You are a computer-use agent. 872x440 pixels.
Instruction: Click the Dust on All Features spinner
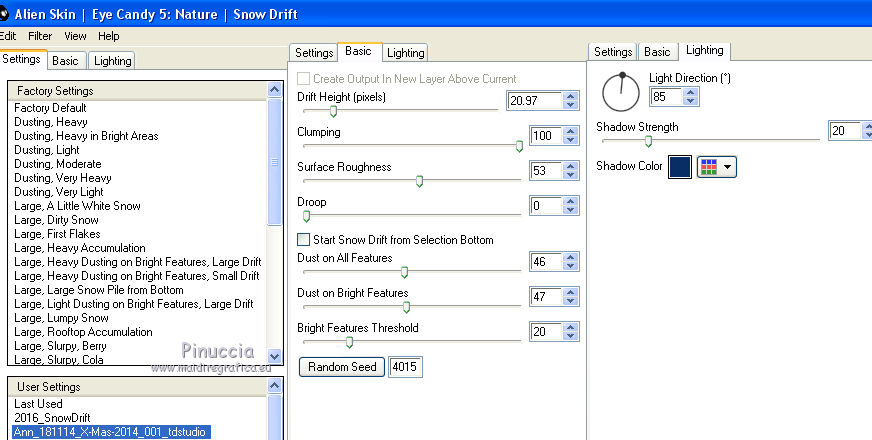point(570,261)
